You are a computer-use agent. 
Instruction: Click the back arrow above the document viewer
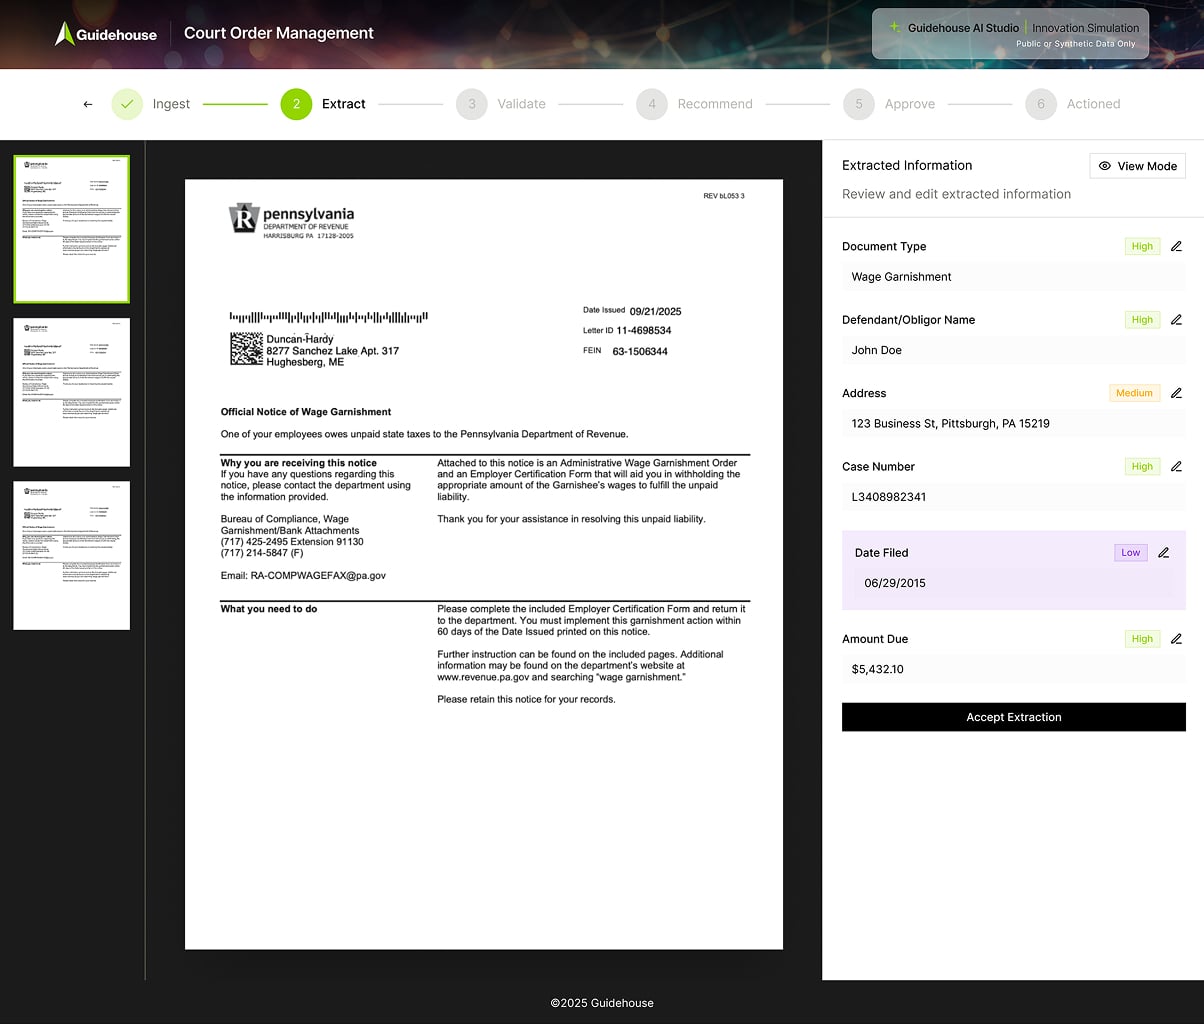87,103
